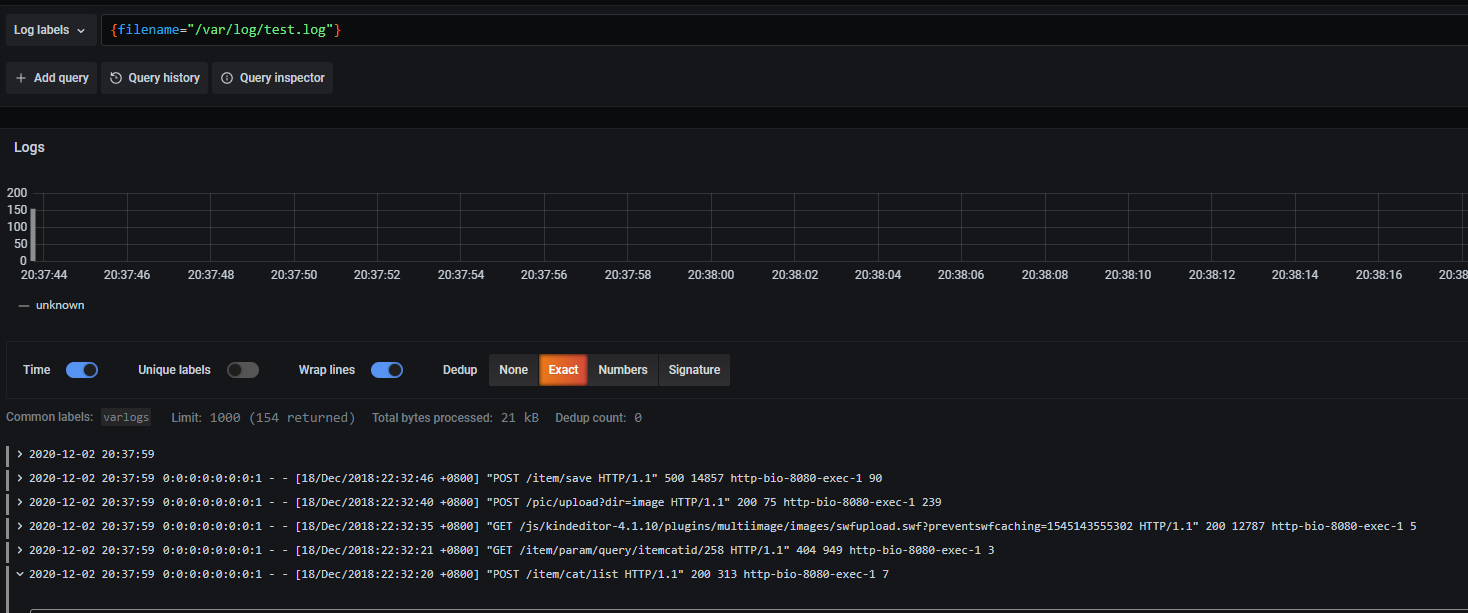1468x613 pixels.
Task: Select the None dedup option
Action: [x=513, y=370]
